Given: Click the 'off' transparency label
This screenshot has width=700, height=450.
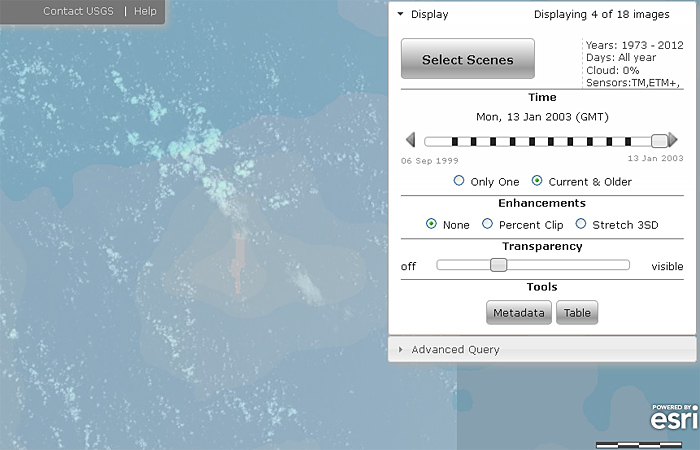Looking at the screenshot, I should tap(408, 267).
